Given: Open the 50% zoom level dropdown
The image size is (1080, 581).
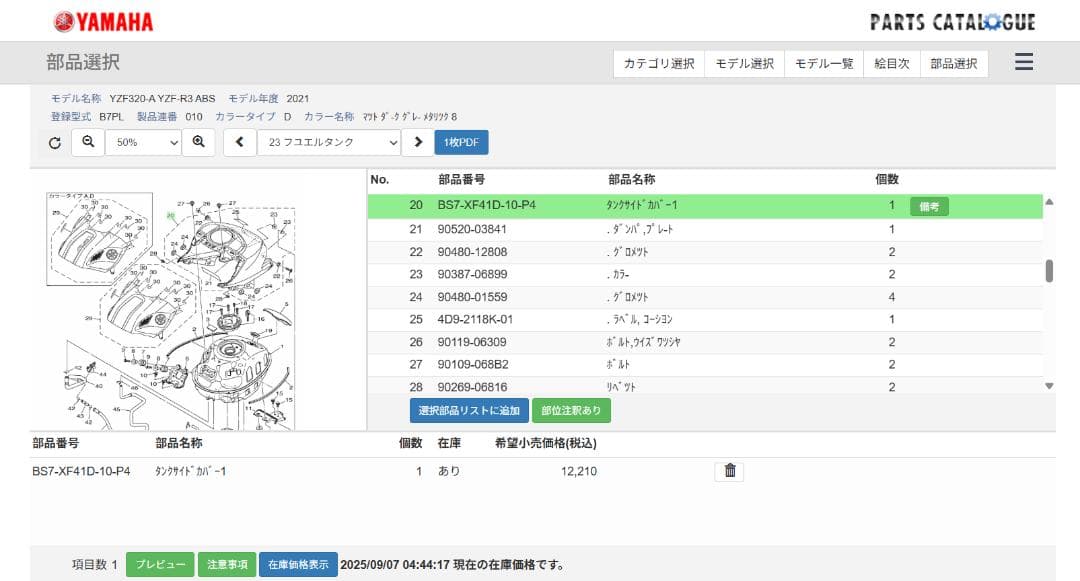Looking at the screenshot, I should point(144,143).
